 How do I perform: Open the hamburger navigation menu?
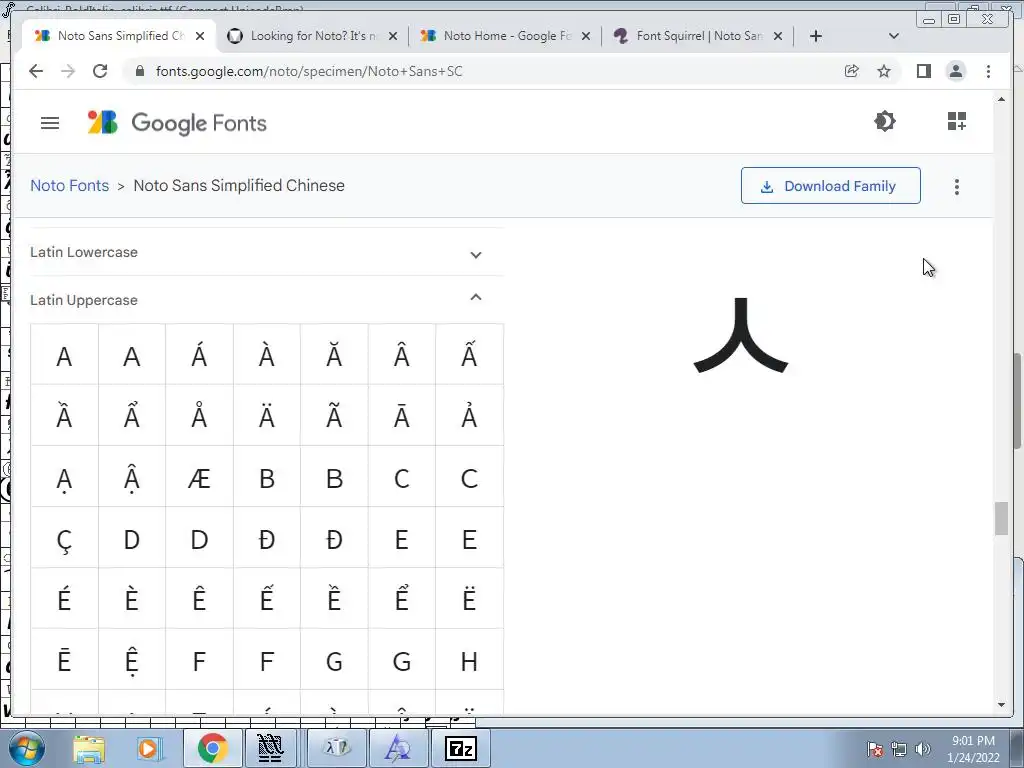coord(50,123)
